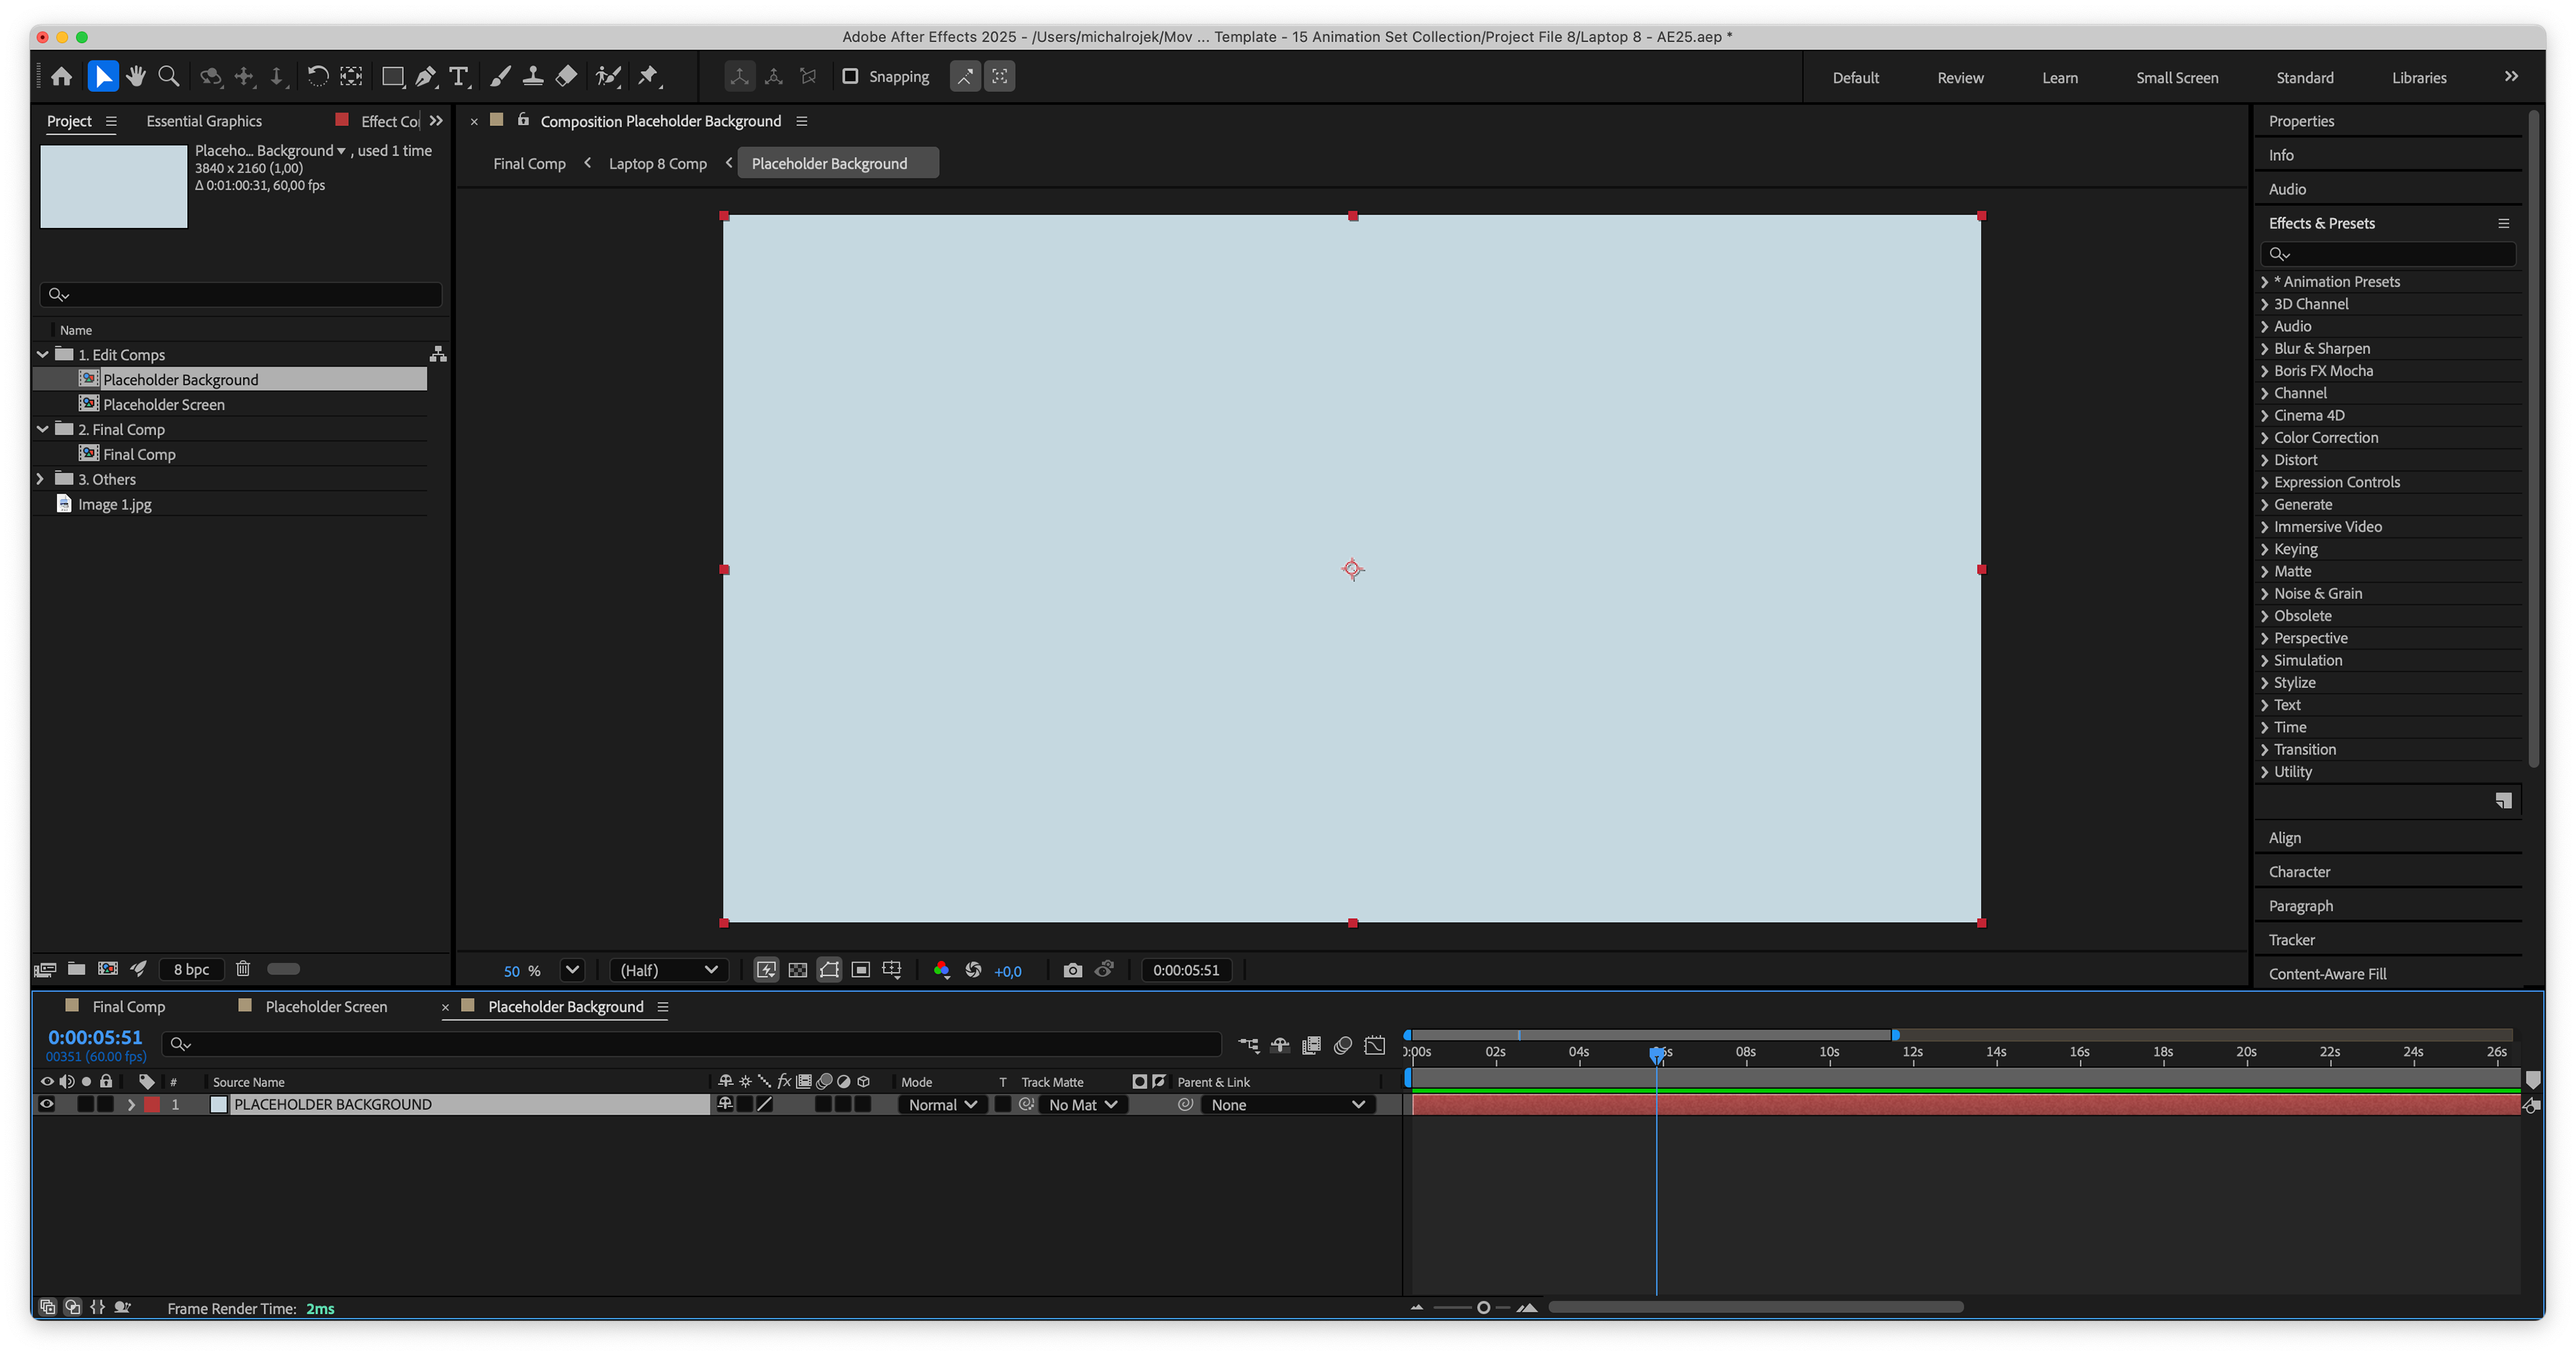Open the Half resolution dropdown
The height and width of the screenshot is (1356, 2576).
coord(669,970)
